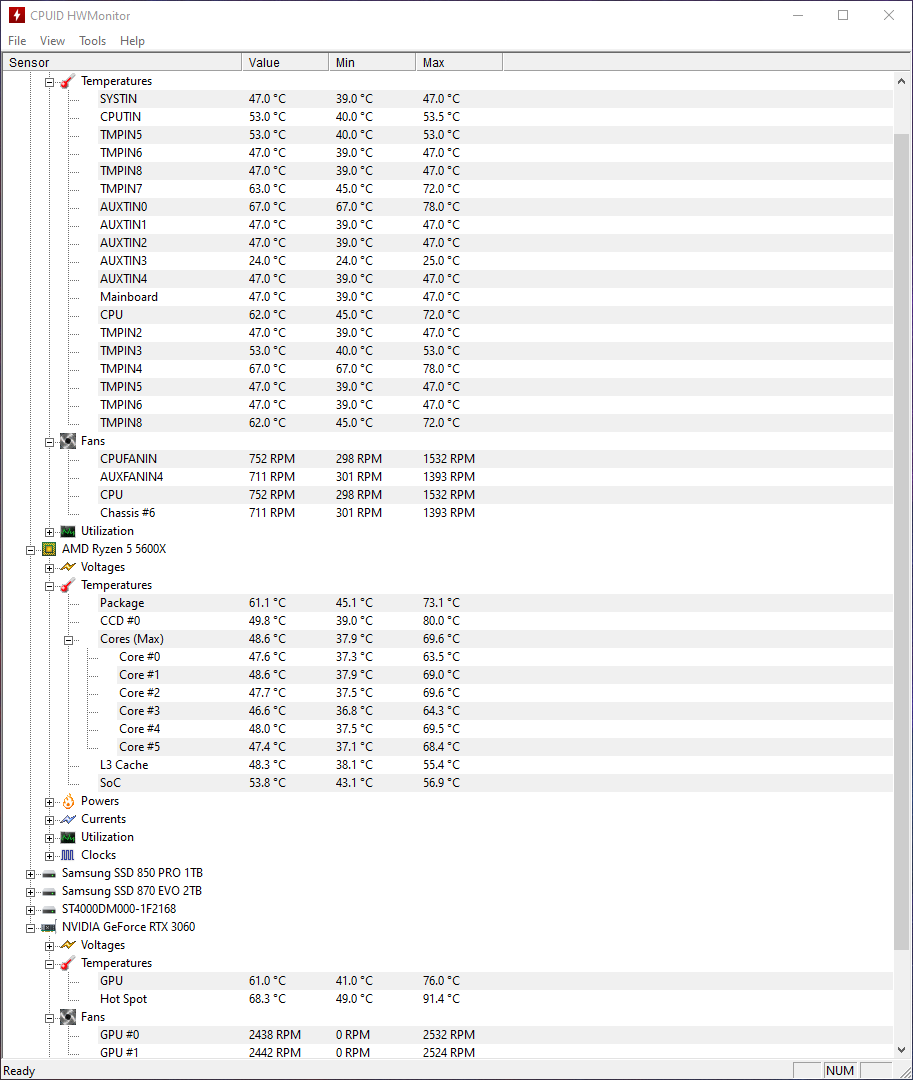Collapse the NVIDIA GeForce RTX 3060 node

coord(30,928)
